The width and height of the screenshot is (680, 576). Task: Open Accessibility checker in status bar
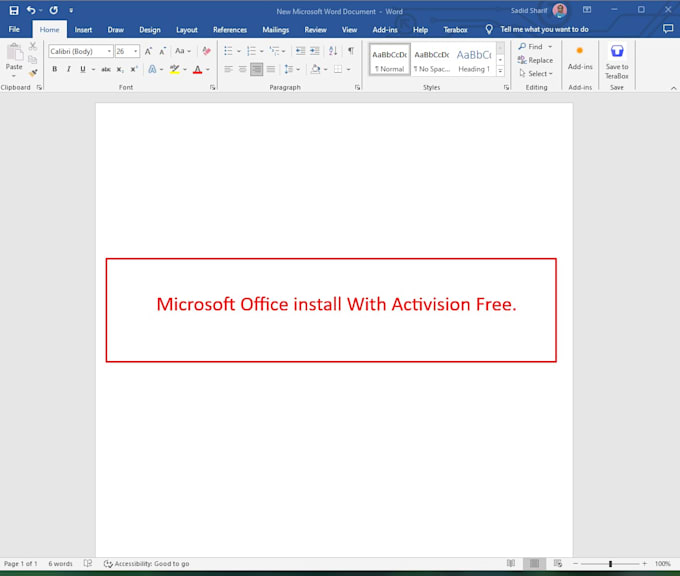[x=147, y=563]
